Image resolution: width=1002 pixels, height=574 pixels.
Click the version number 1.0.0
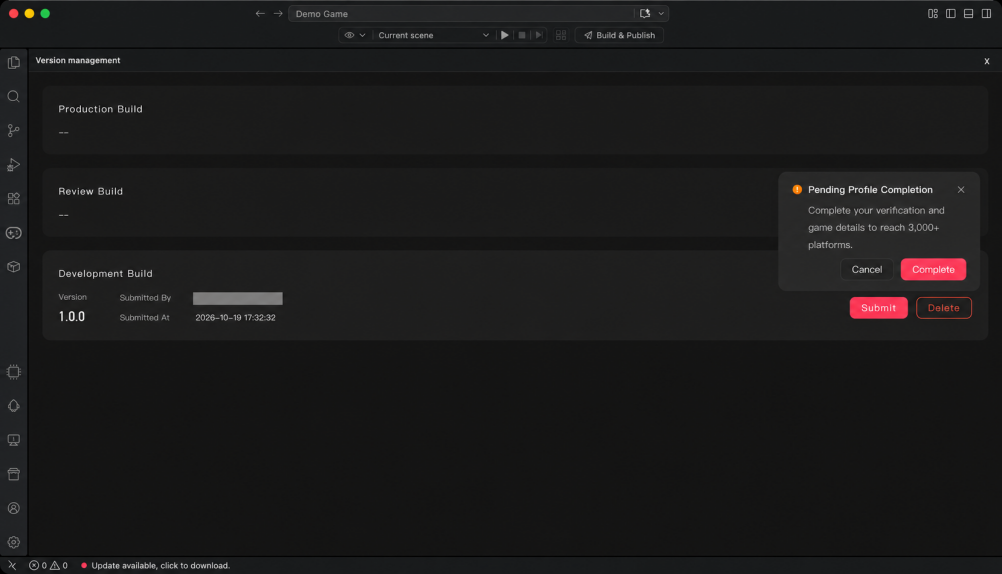(x=72, y=316)
